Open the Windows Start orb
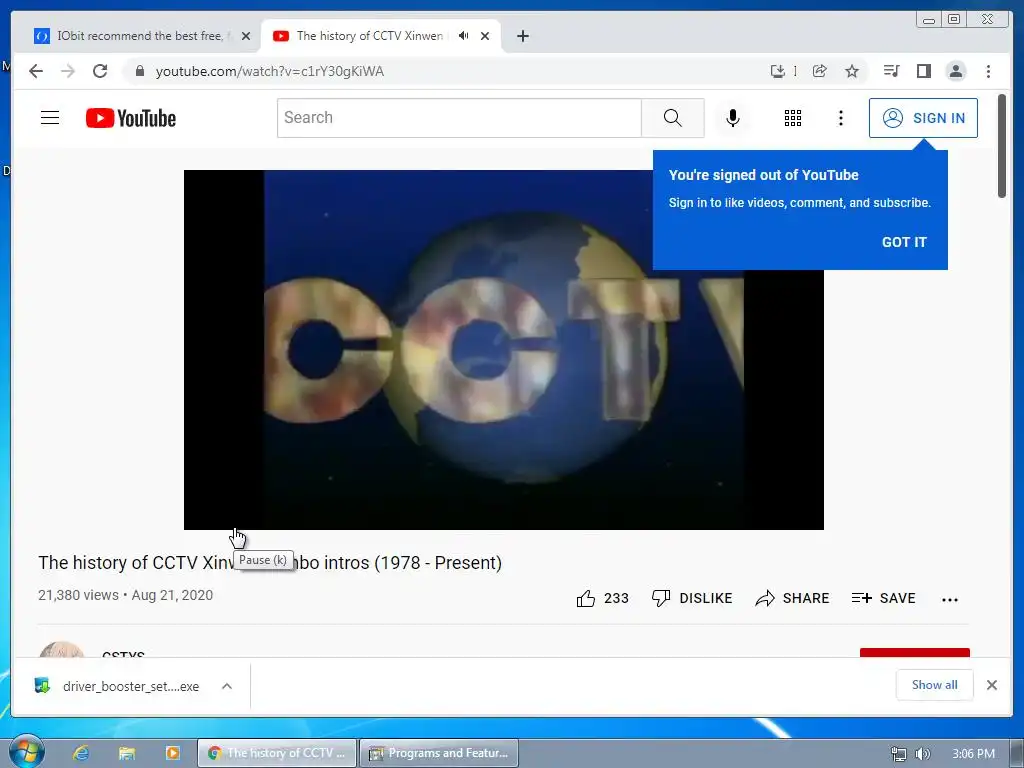The width and height of the screenshot is (1024, 768). [27, 752]
